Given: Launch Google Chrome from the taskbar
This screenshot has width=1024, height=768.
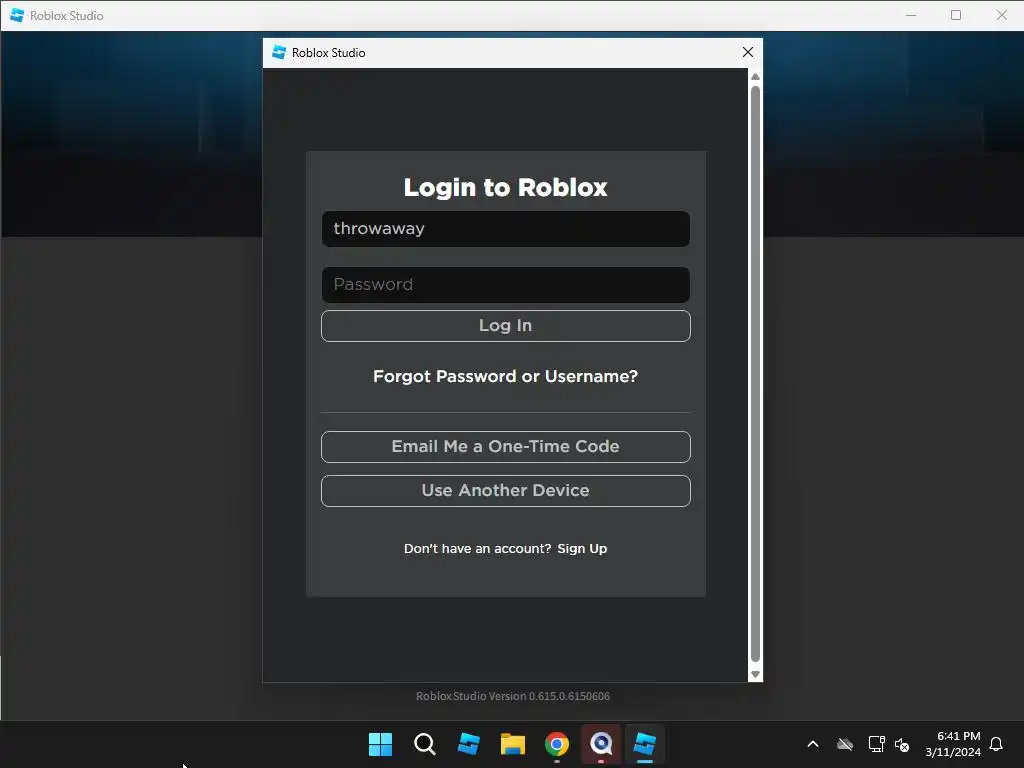Looking at the screenshot, I should [x=557, y=744].
